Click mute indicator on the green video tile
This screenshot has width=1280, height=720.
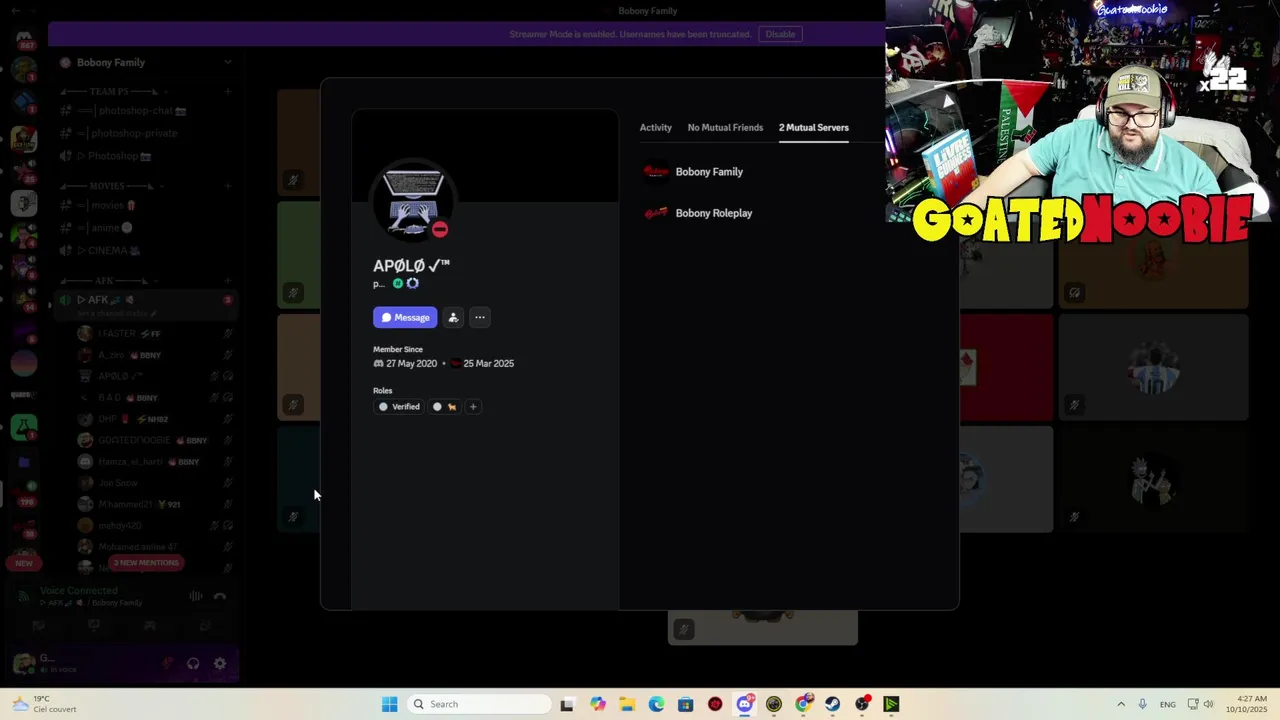292,293
